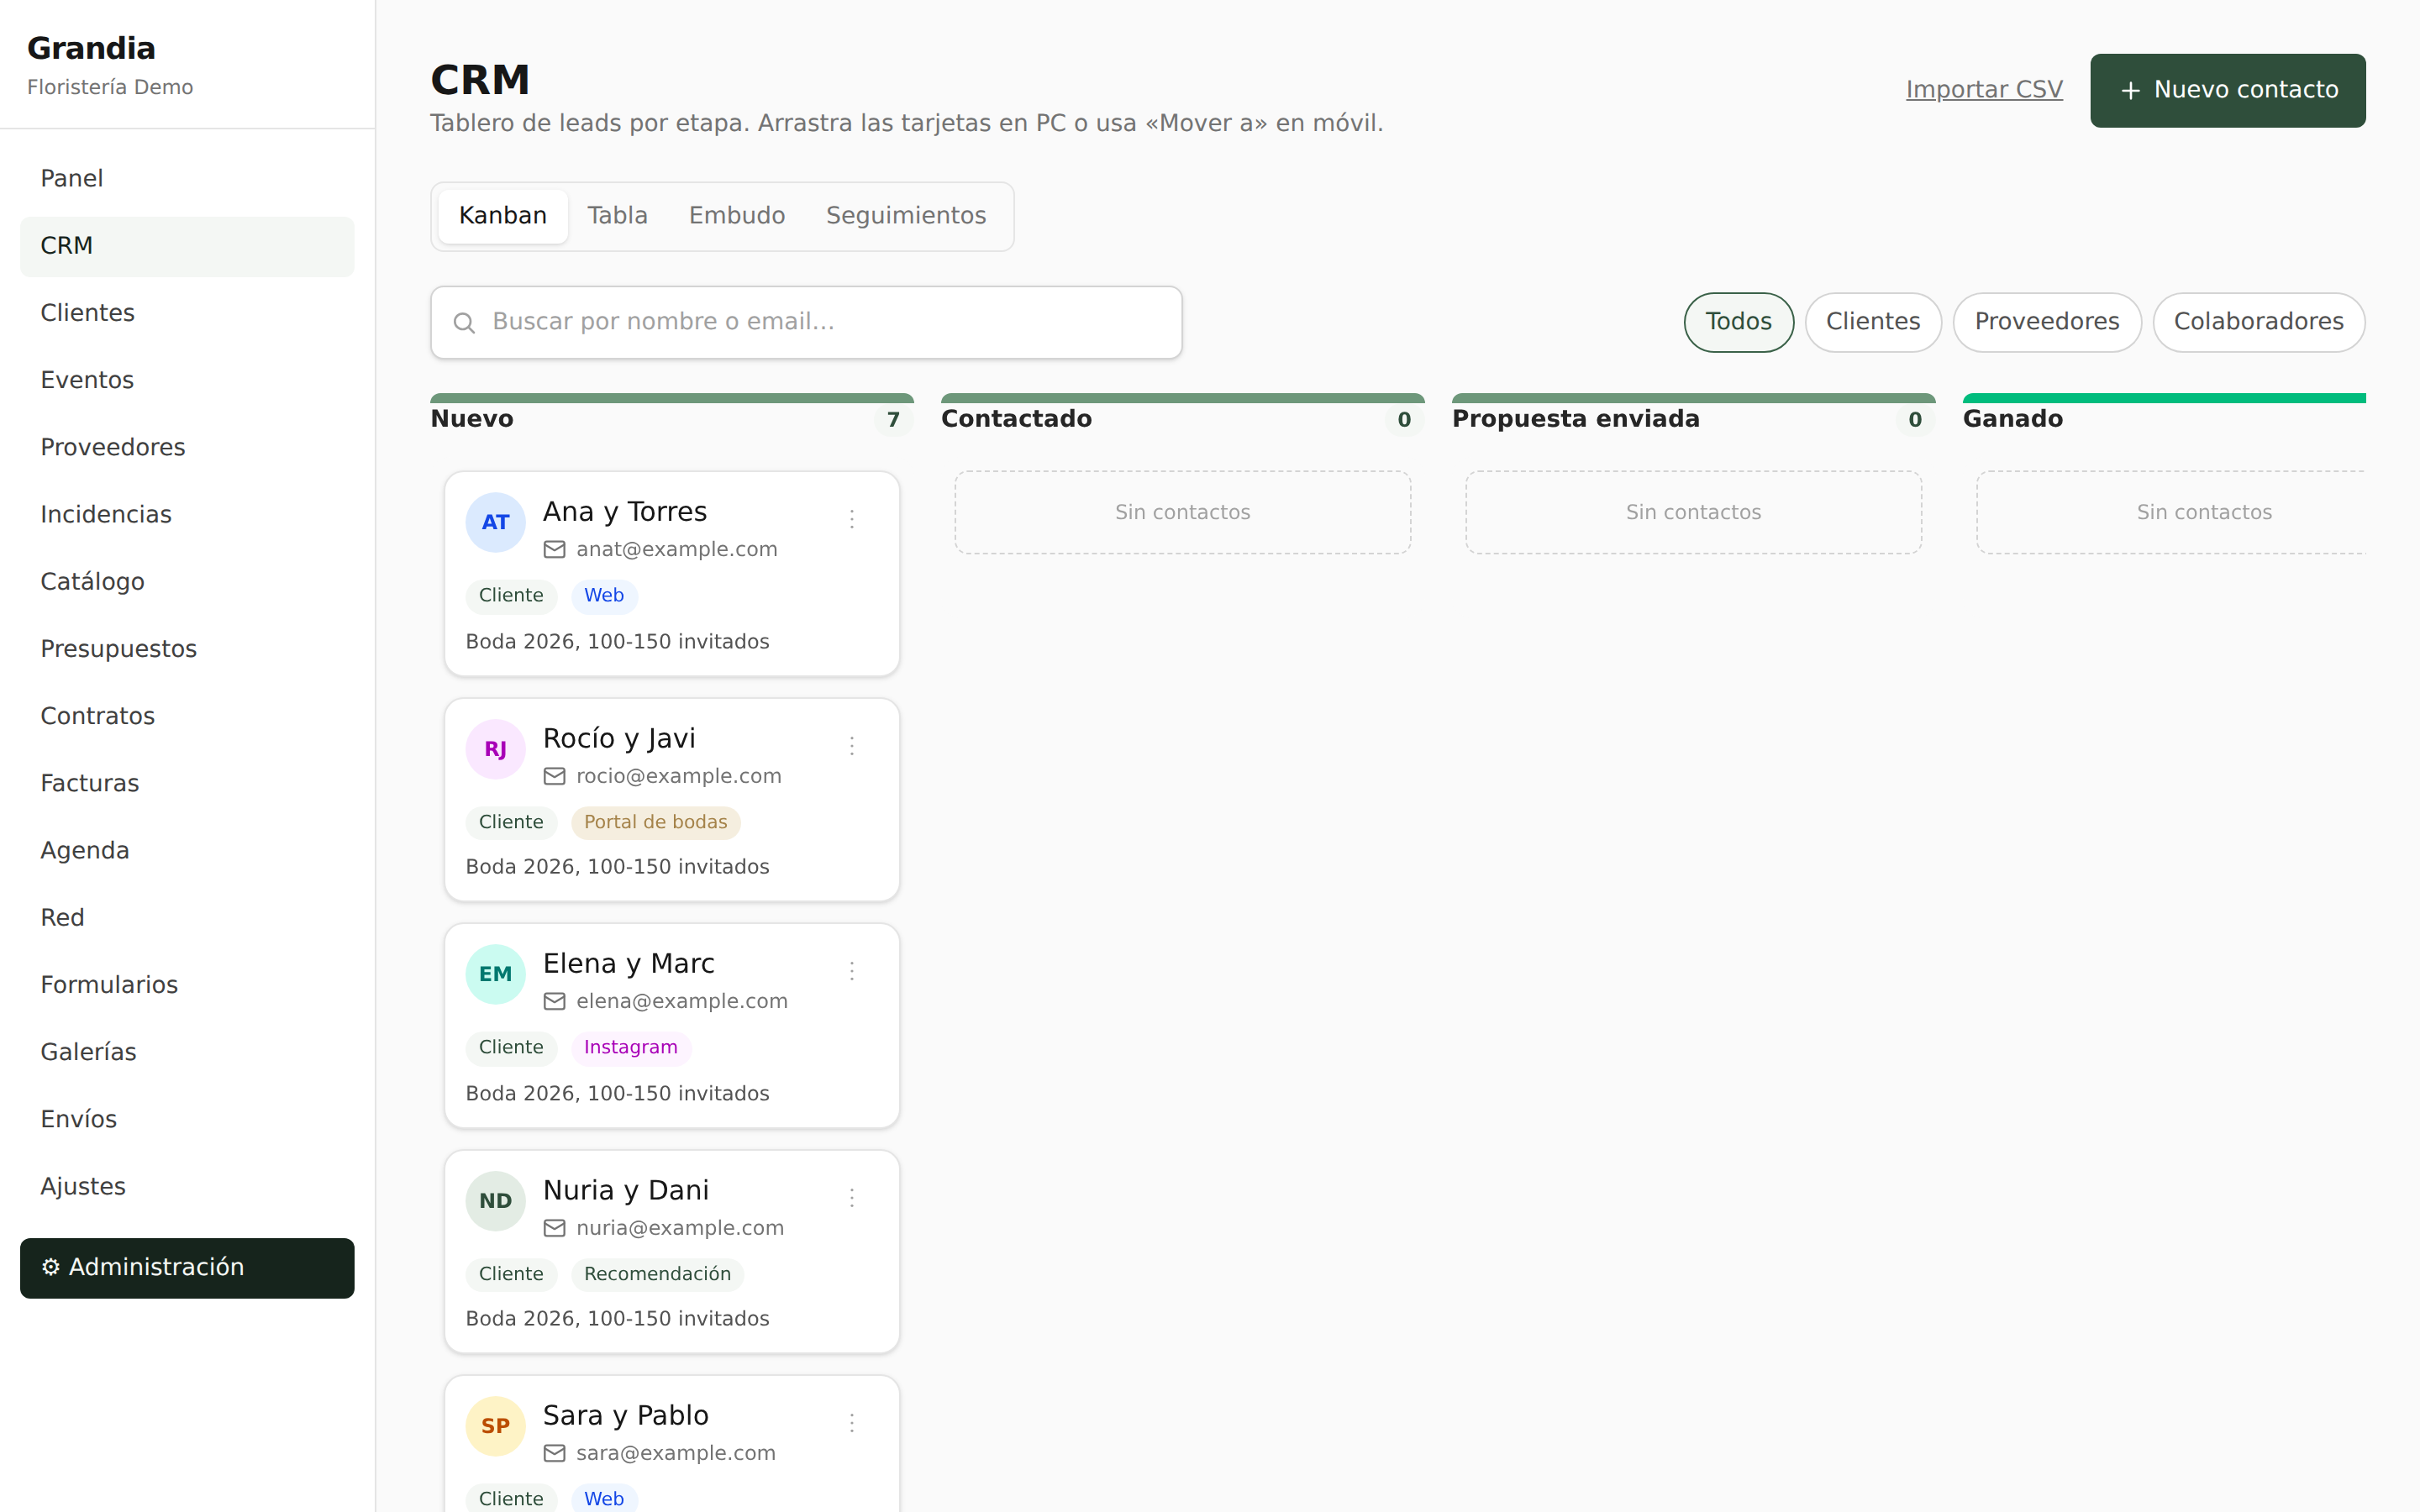Create a contact with Nuevo contacto button
The width and height of the screenshot is (2420, 1512).
tap(2227, 90)
